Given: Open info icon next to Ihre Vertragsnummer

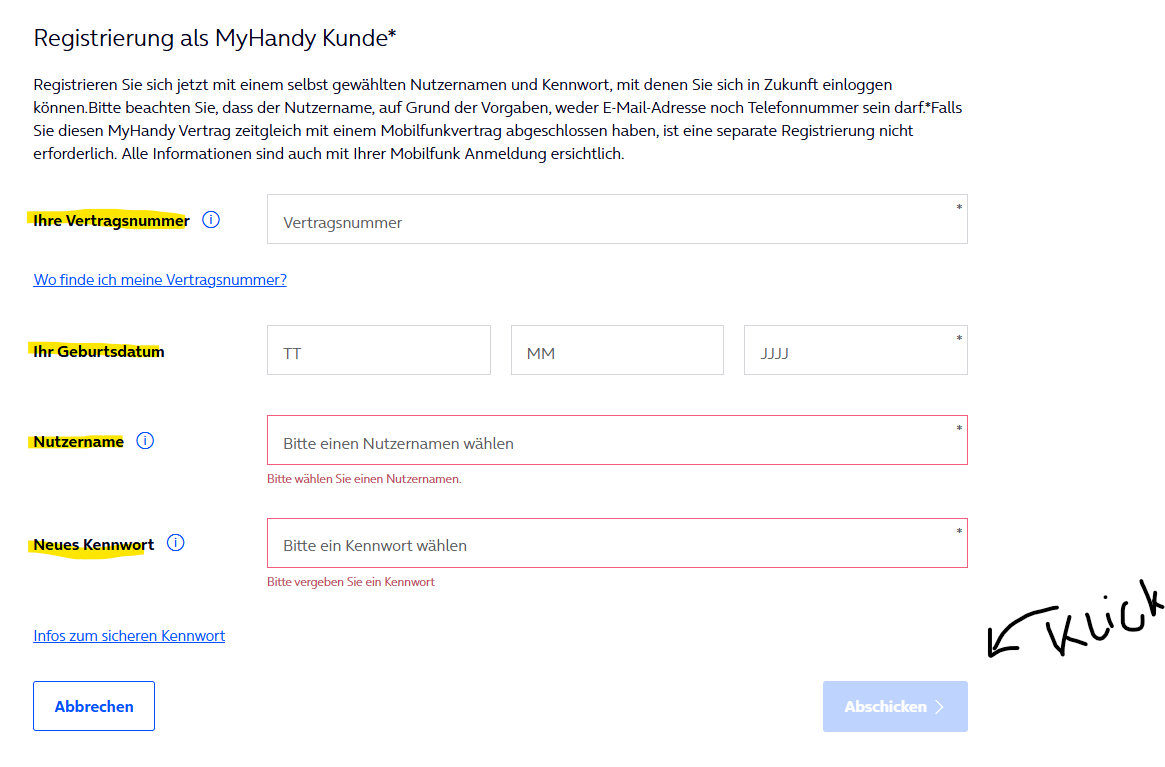Looking at the screenshot, I should (211, 220).
